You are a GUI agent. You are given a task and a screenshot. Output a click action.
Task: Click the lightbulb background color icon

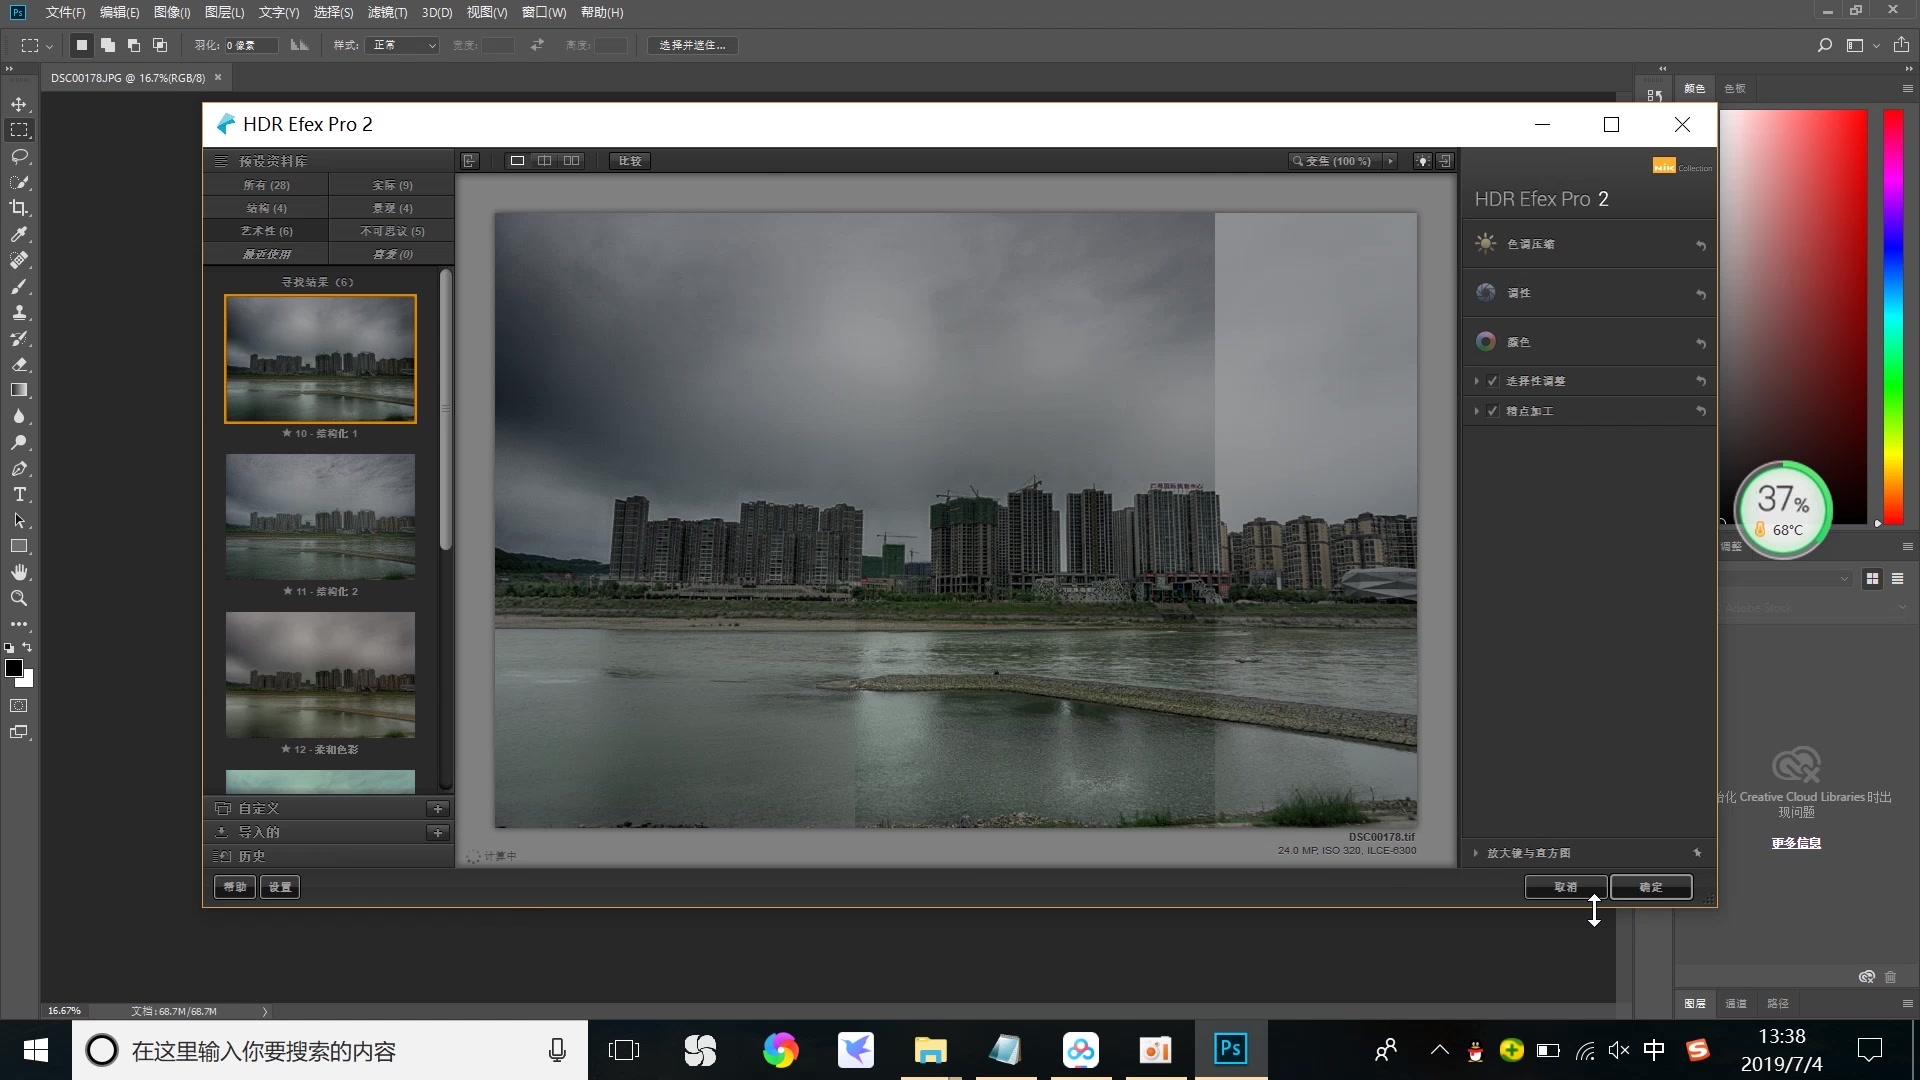pyautogui.click(x=1422, y=161)
